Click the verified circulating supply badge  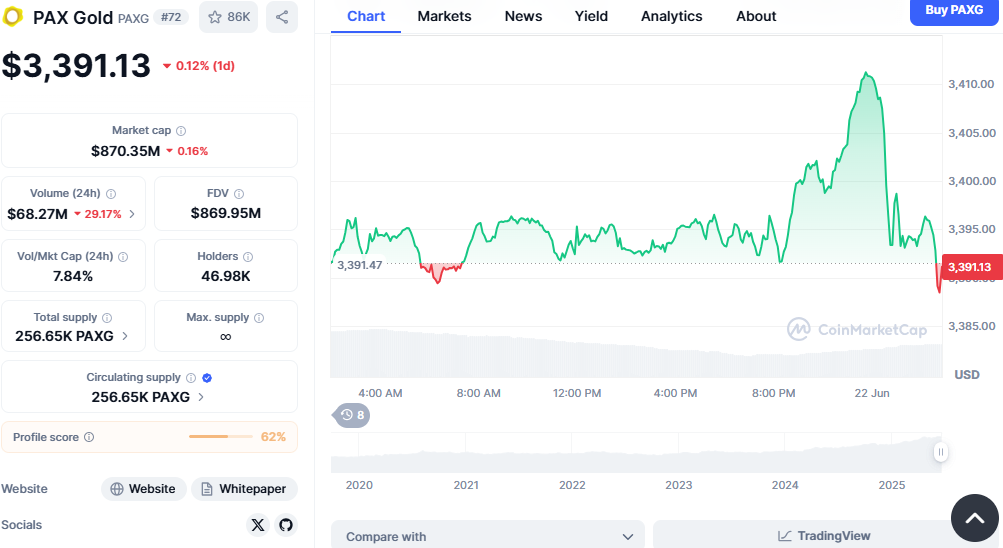(207, 377)
